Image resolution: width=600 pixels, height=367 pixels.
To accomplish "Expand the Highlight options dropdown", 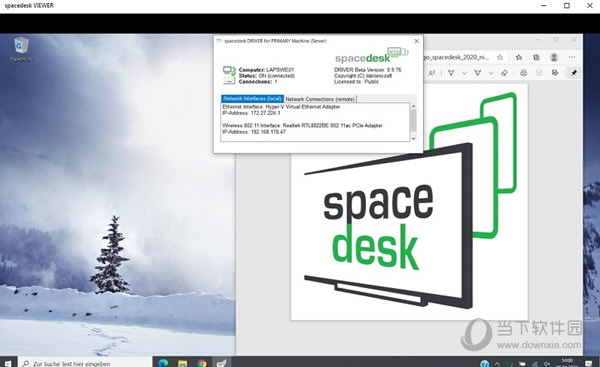I will click(x=491, y=73).
